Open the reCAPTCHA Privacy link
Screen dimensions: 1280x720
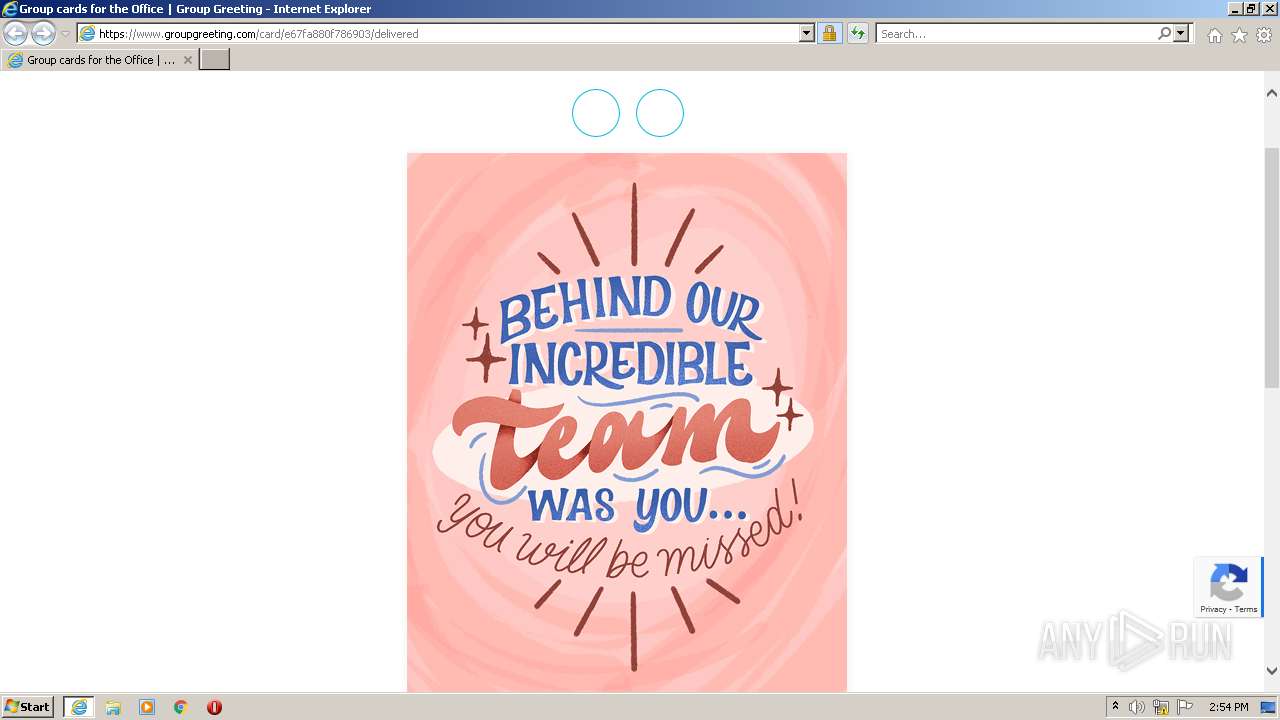pyautogui.click(x=1213, y=609)
